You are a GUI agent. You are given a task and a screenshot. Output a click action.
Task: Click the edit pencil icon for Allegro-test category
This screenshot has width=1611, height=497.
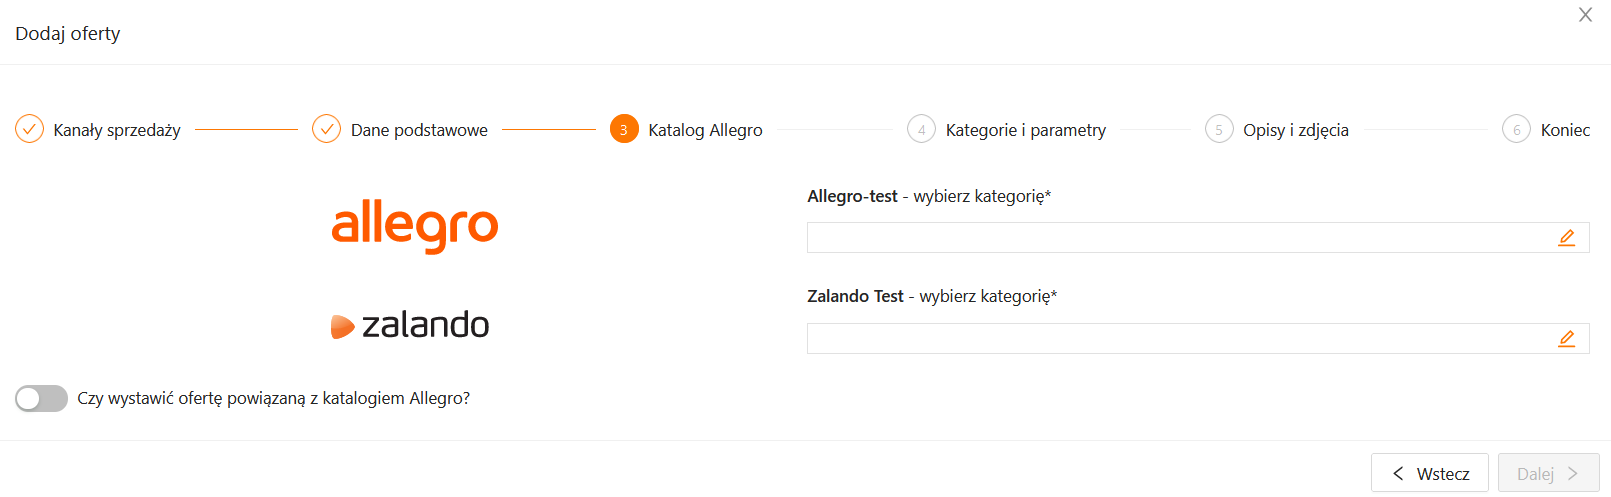click(x=1566, y=238)
